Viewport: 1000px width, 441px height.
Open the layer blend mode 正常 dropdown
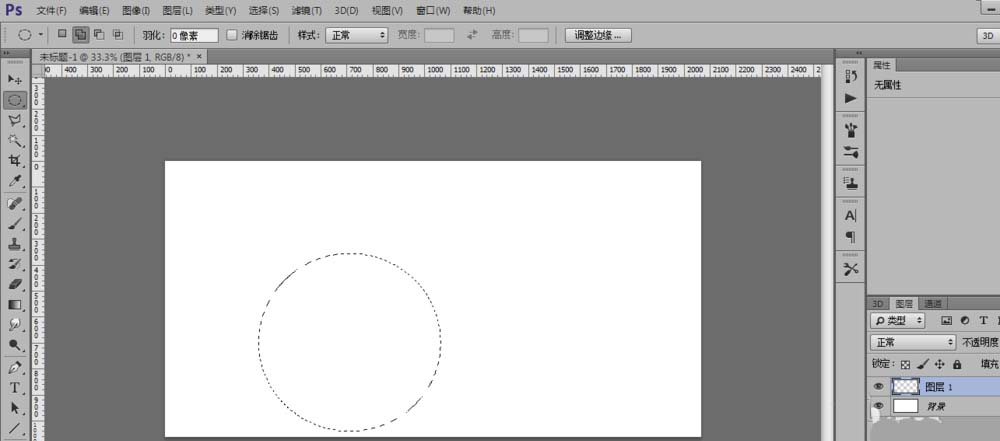(913, 342)
